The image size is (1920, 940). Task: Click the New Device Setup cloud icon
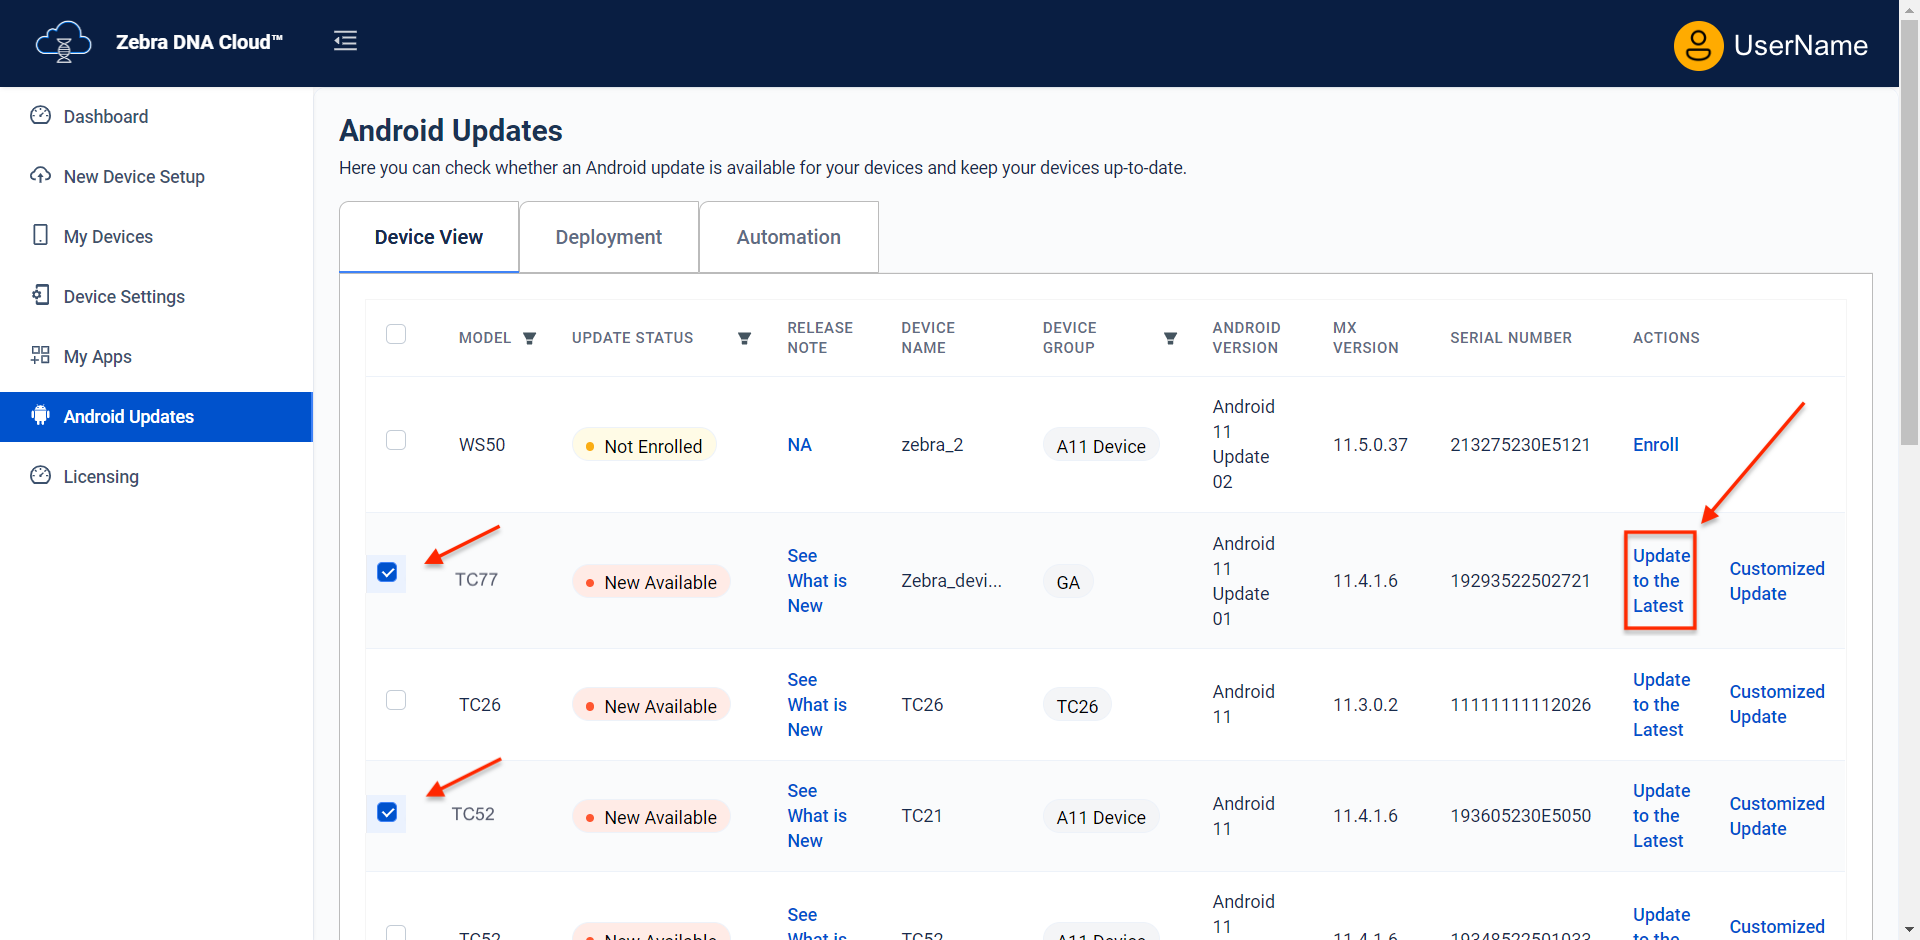[40, 176]
